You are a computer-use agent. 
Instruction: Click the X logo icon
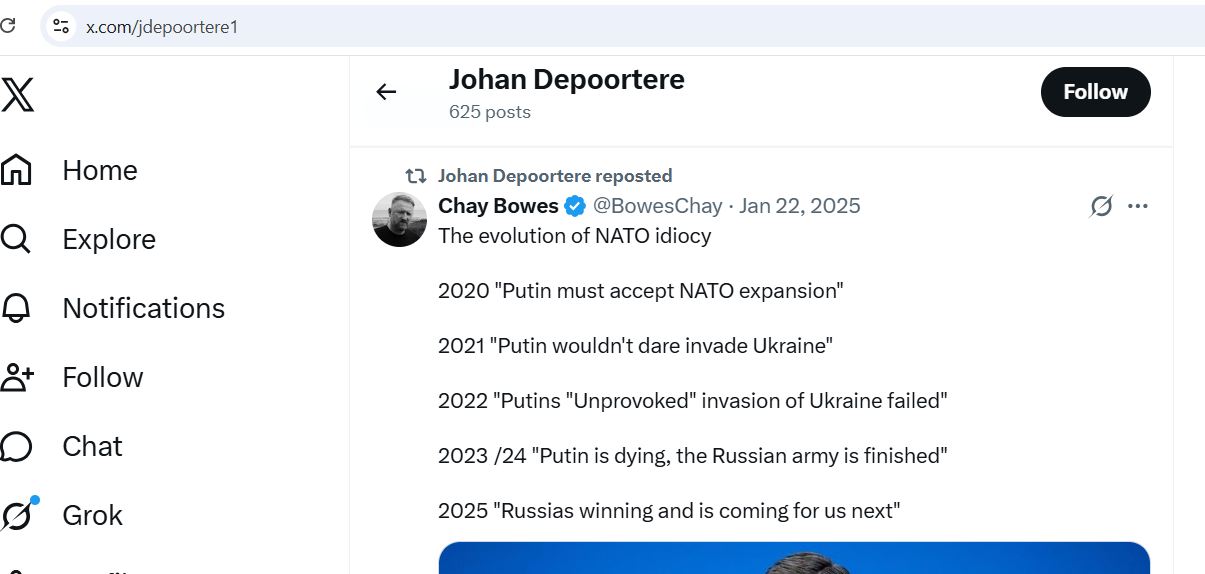18,95
